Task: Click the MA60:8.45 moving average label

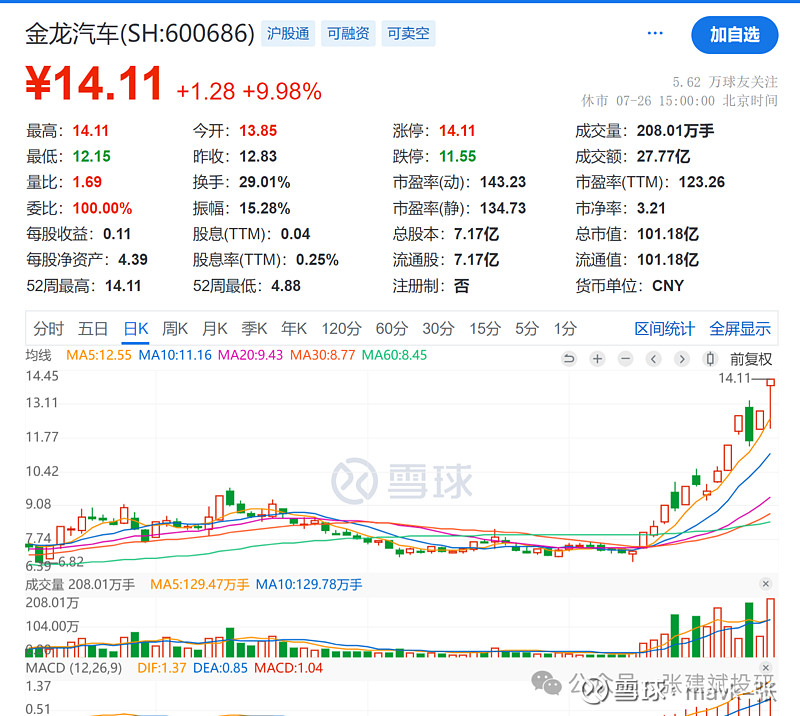Action: tap(394, 355)
